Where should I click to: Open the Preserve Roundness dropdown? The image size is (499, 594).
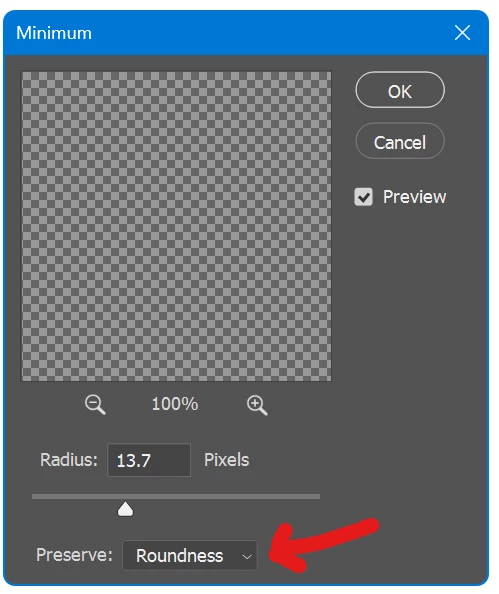tap(190, 555)
